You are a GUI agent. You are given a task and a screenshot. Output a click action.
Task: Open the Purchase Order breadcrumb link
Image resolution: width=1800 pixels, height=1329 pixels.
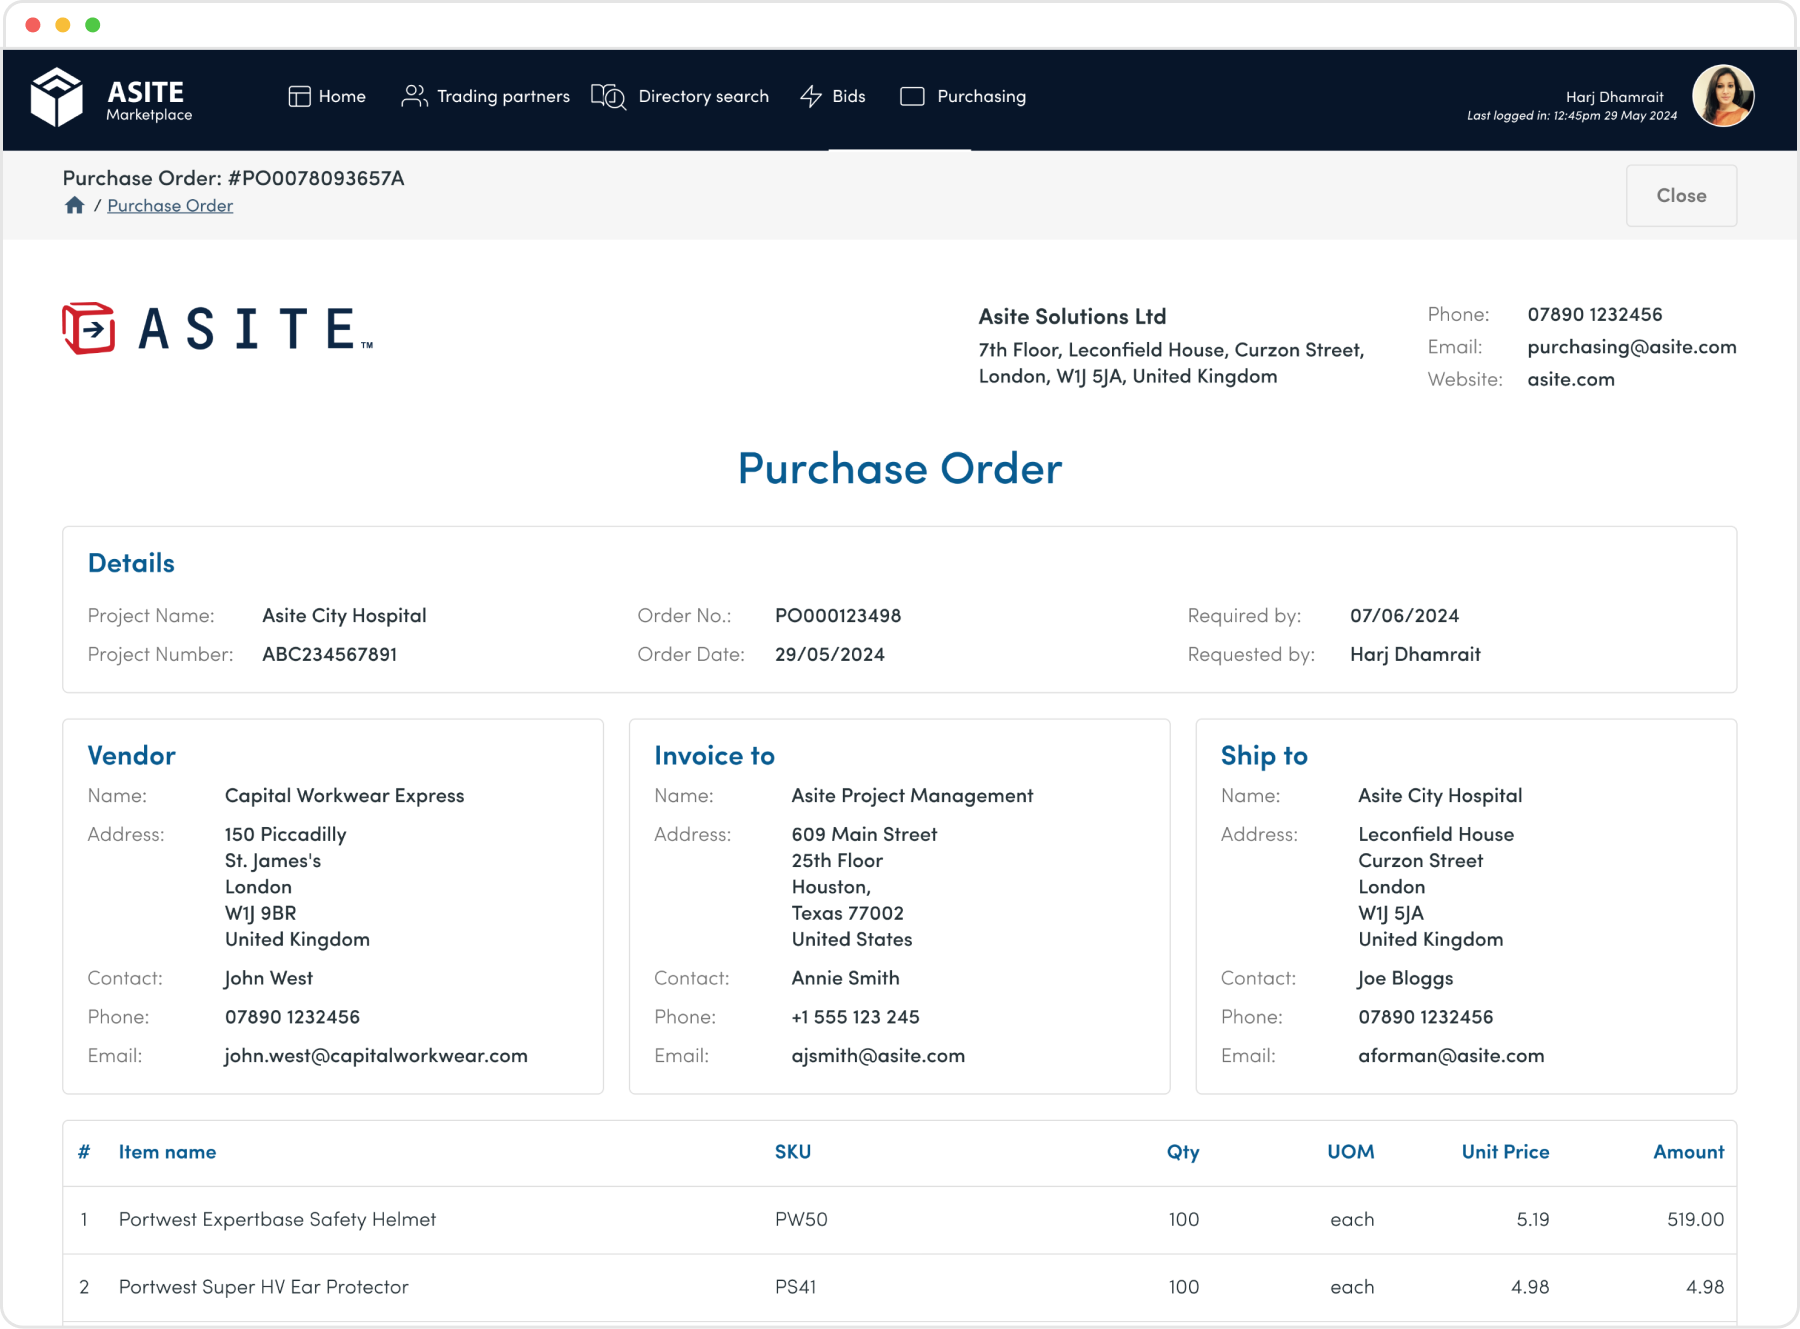170,205
